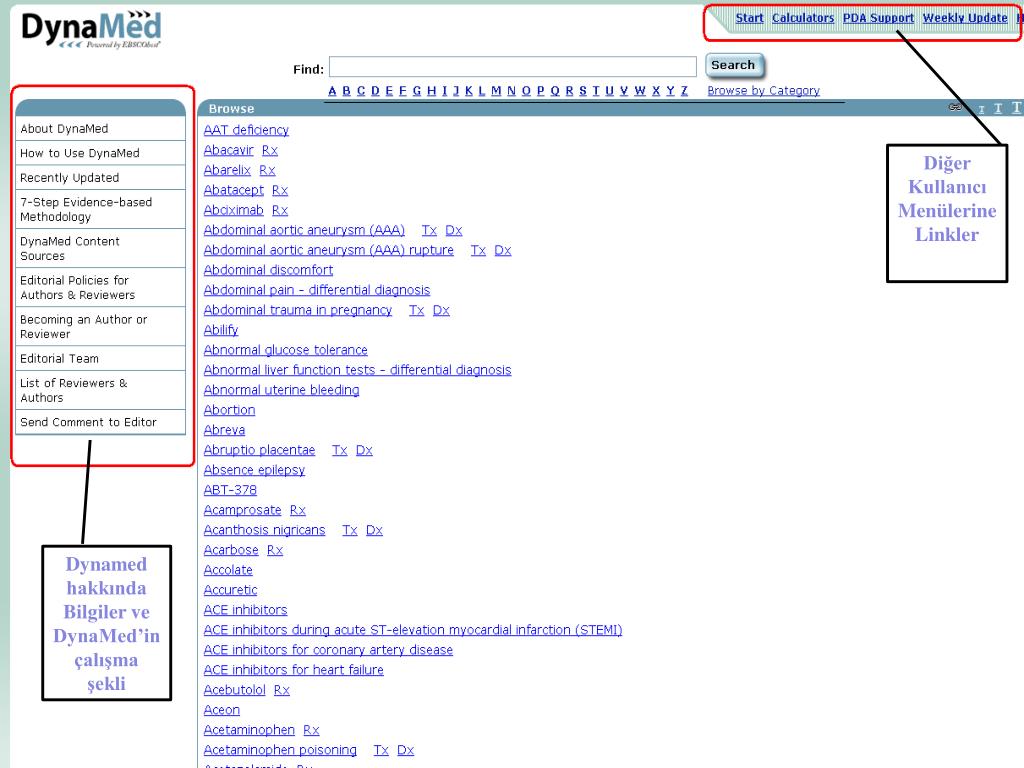This screenshot has width=1024, height=768.
Task: Open Abdominal aortic aneurysm (AAA) topic
Action: [x=304, y=230]
